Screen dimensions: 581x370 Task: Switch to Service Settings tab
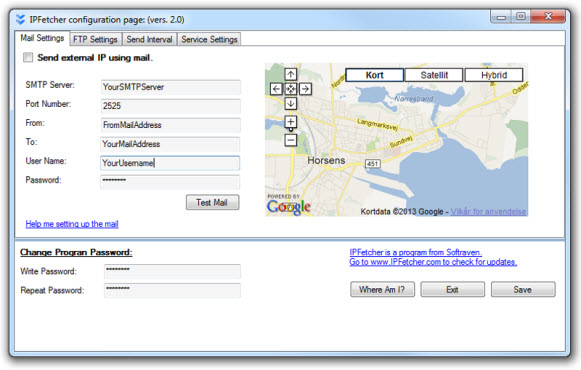209,39
